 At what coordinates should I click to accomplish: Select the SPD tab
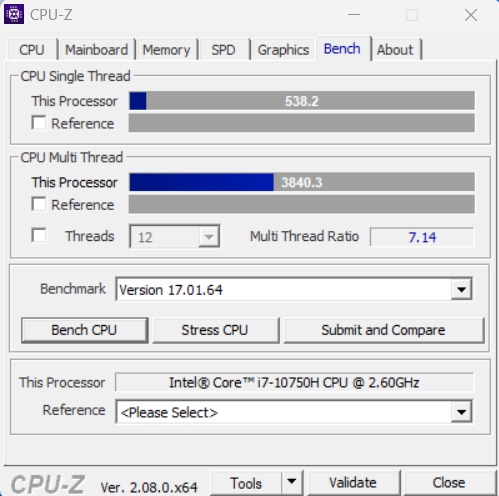pyautogui.click(x=223, y=50)
